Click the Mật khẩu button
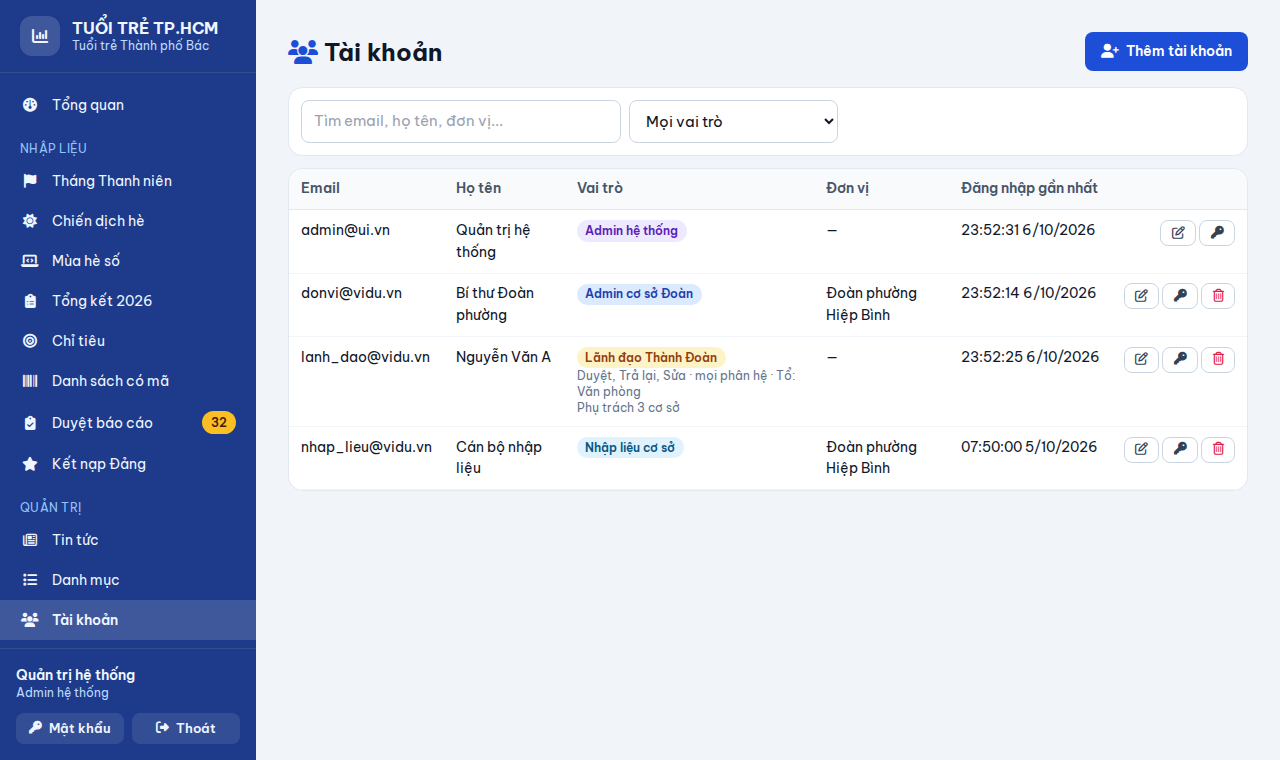 [70, 728]
